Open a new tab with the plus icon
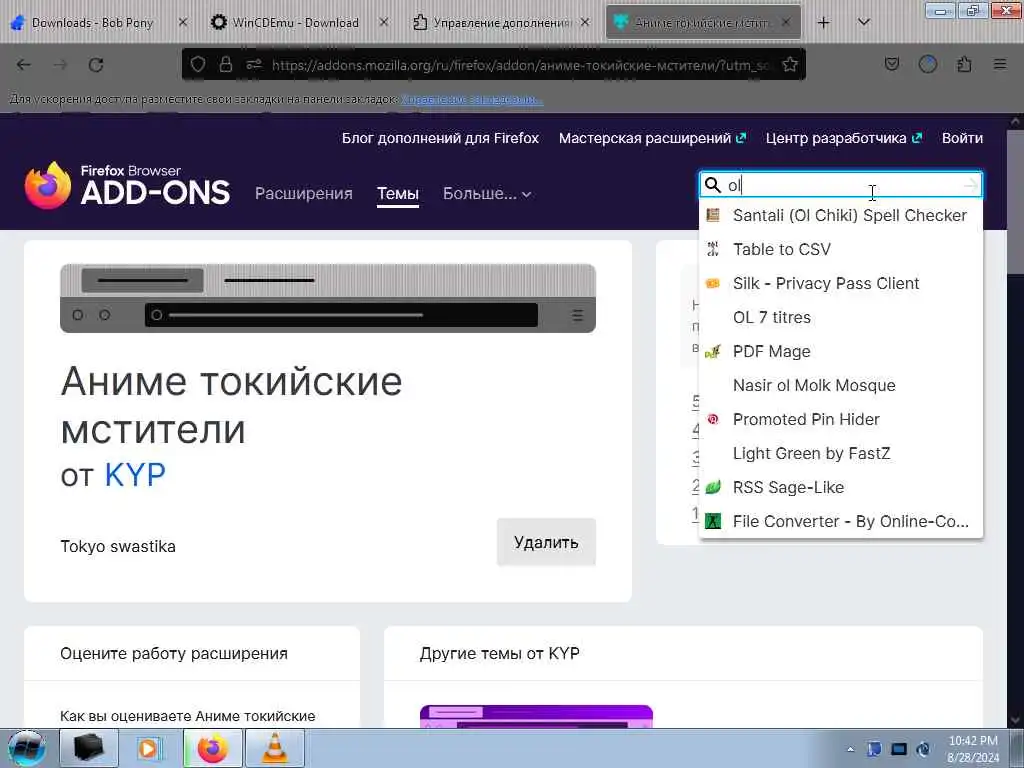 point(824,23)
